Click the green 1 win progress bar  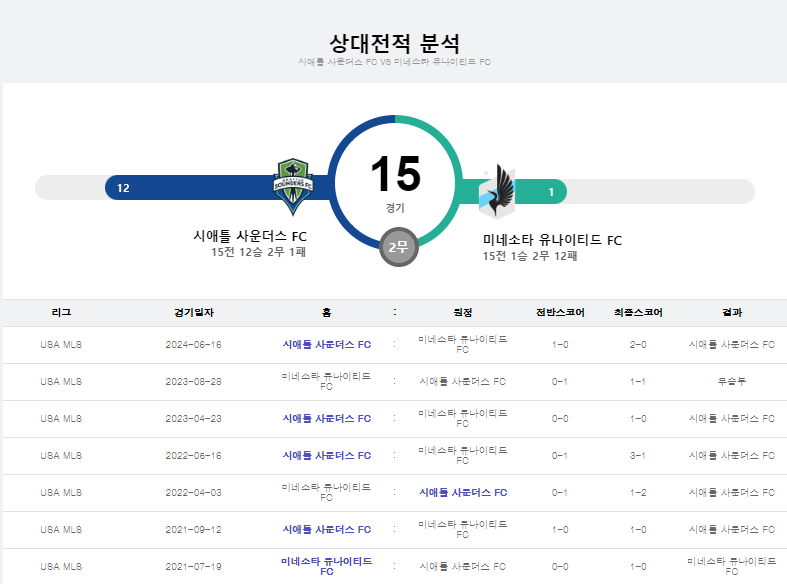click(x=513, y=192)
